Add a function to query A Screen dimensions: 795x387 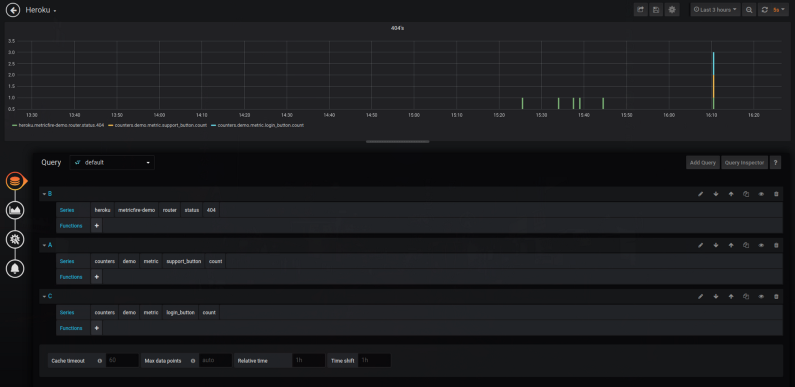(x=96, y=277)
